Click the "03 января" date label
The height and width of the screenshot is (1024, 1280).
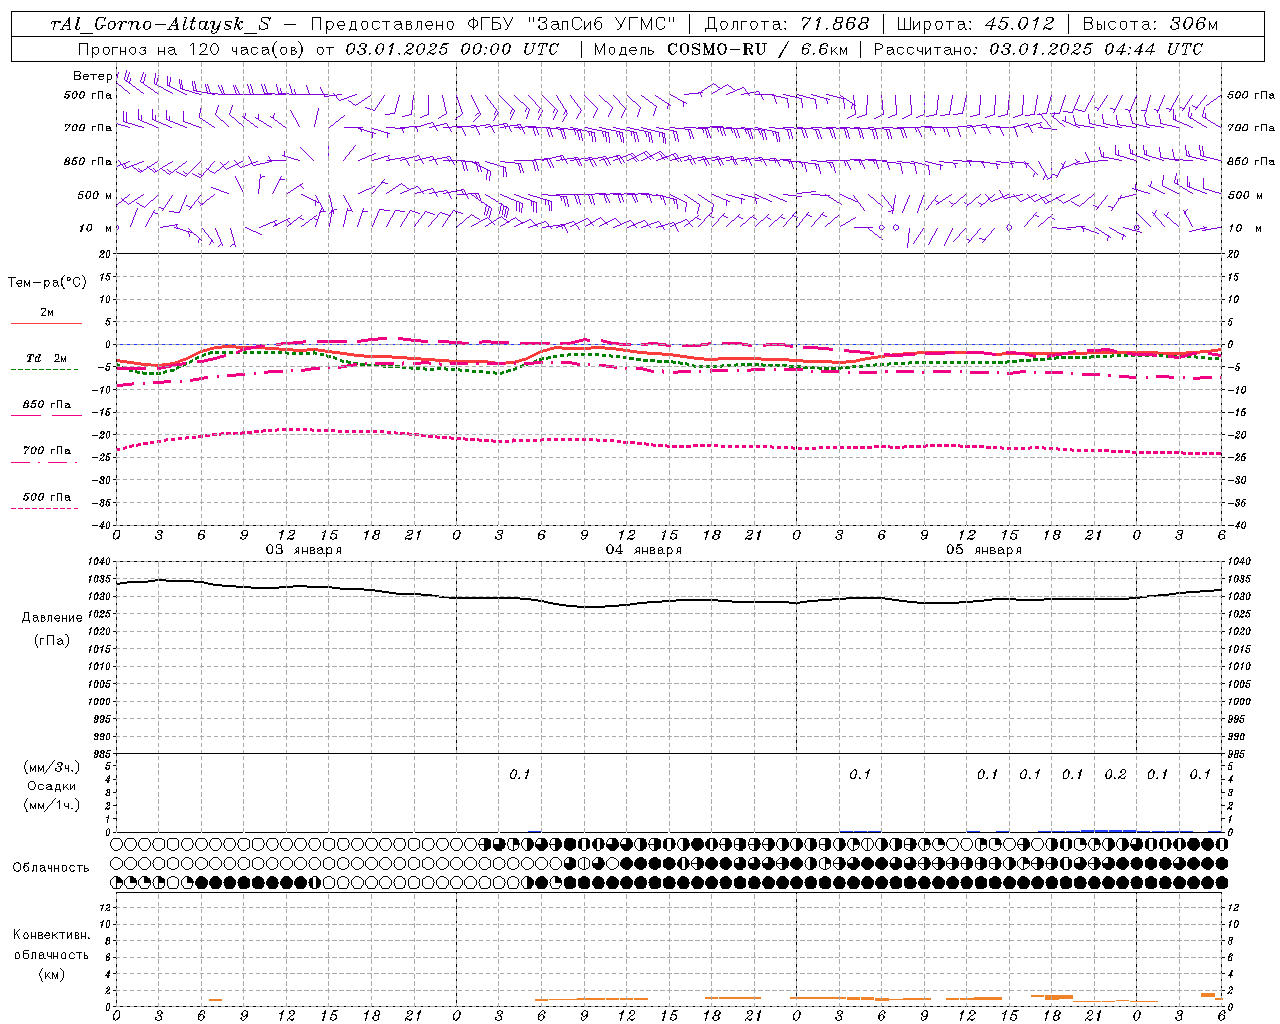click(x=303, y=550)
